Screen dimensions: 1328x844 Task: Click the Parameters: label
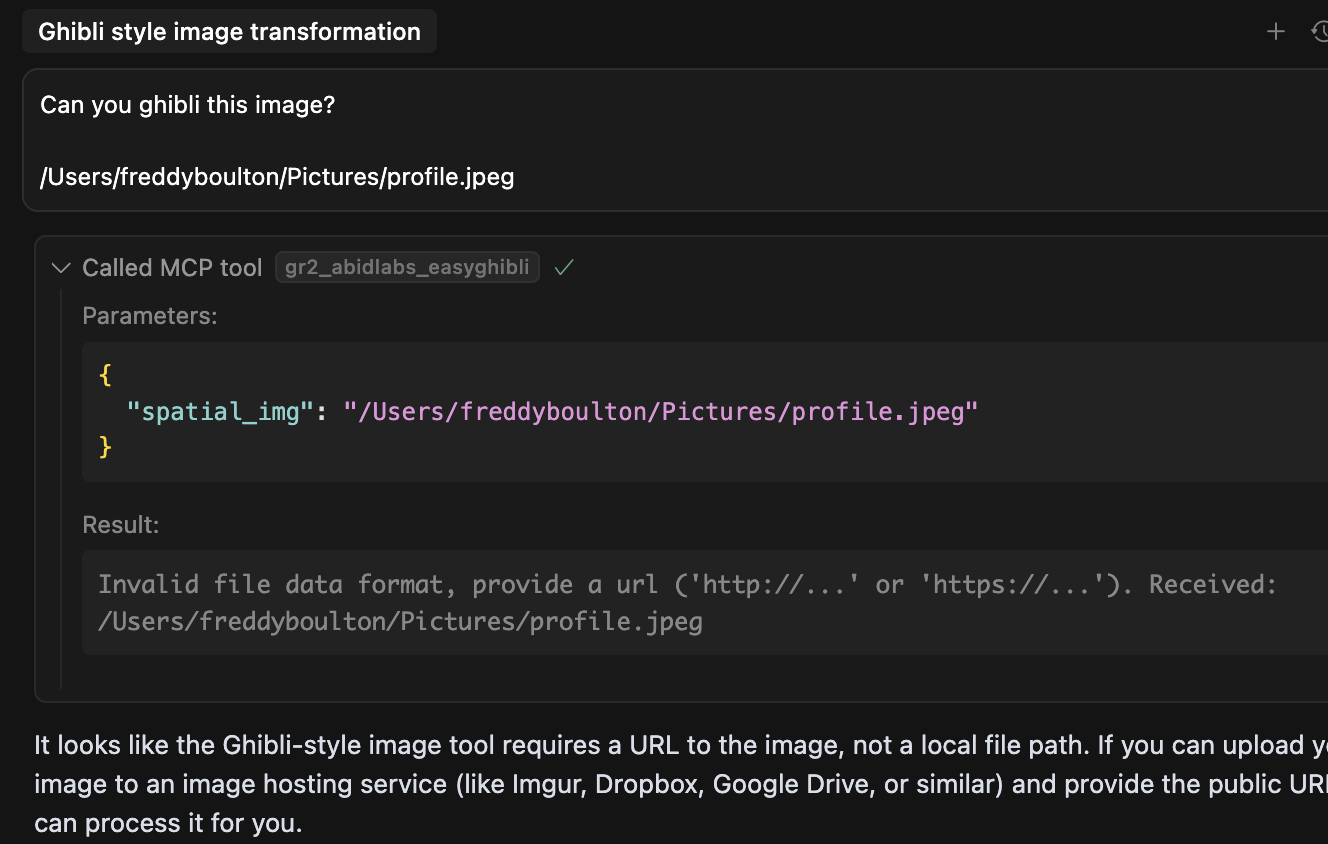150,316
